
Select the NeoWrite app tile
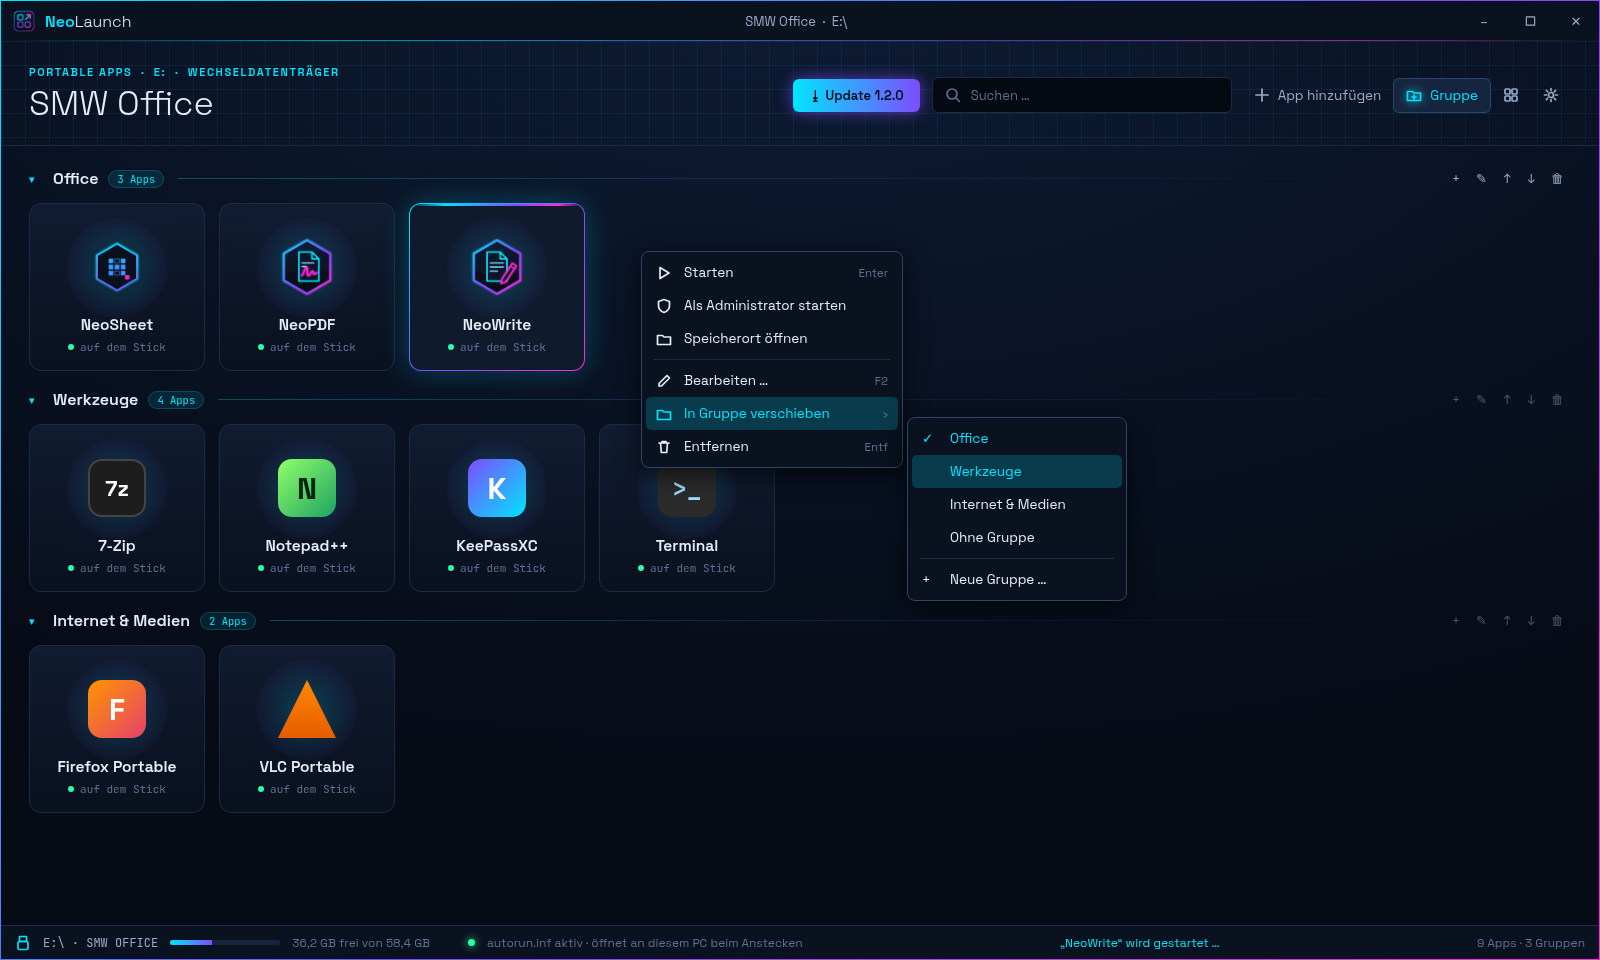coord(497,287)
